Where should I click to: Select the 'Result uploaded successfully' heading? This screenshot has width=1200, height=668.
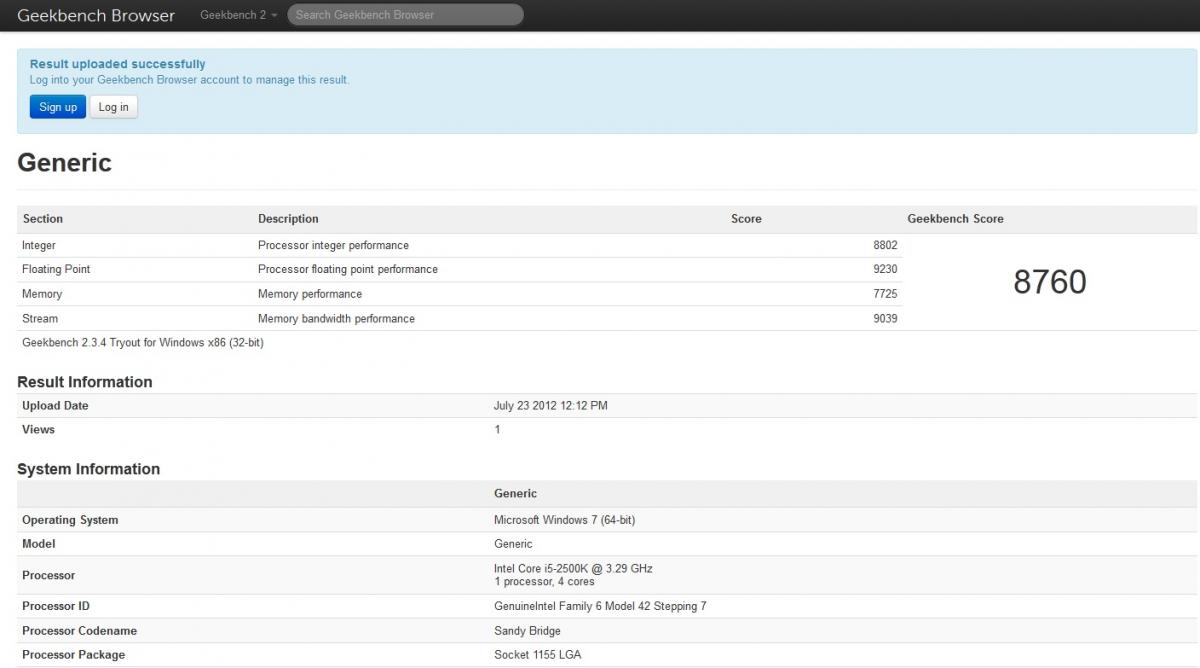tap(118, 64)
